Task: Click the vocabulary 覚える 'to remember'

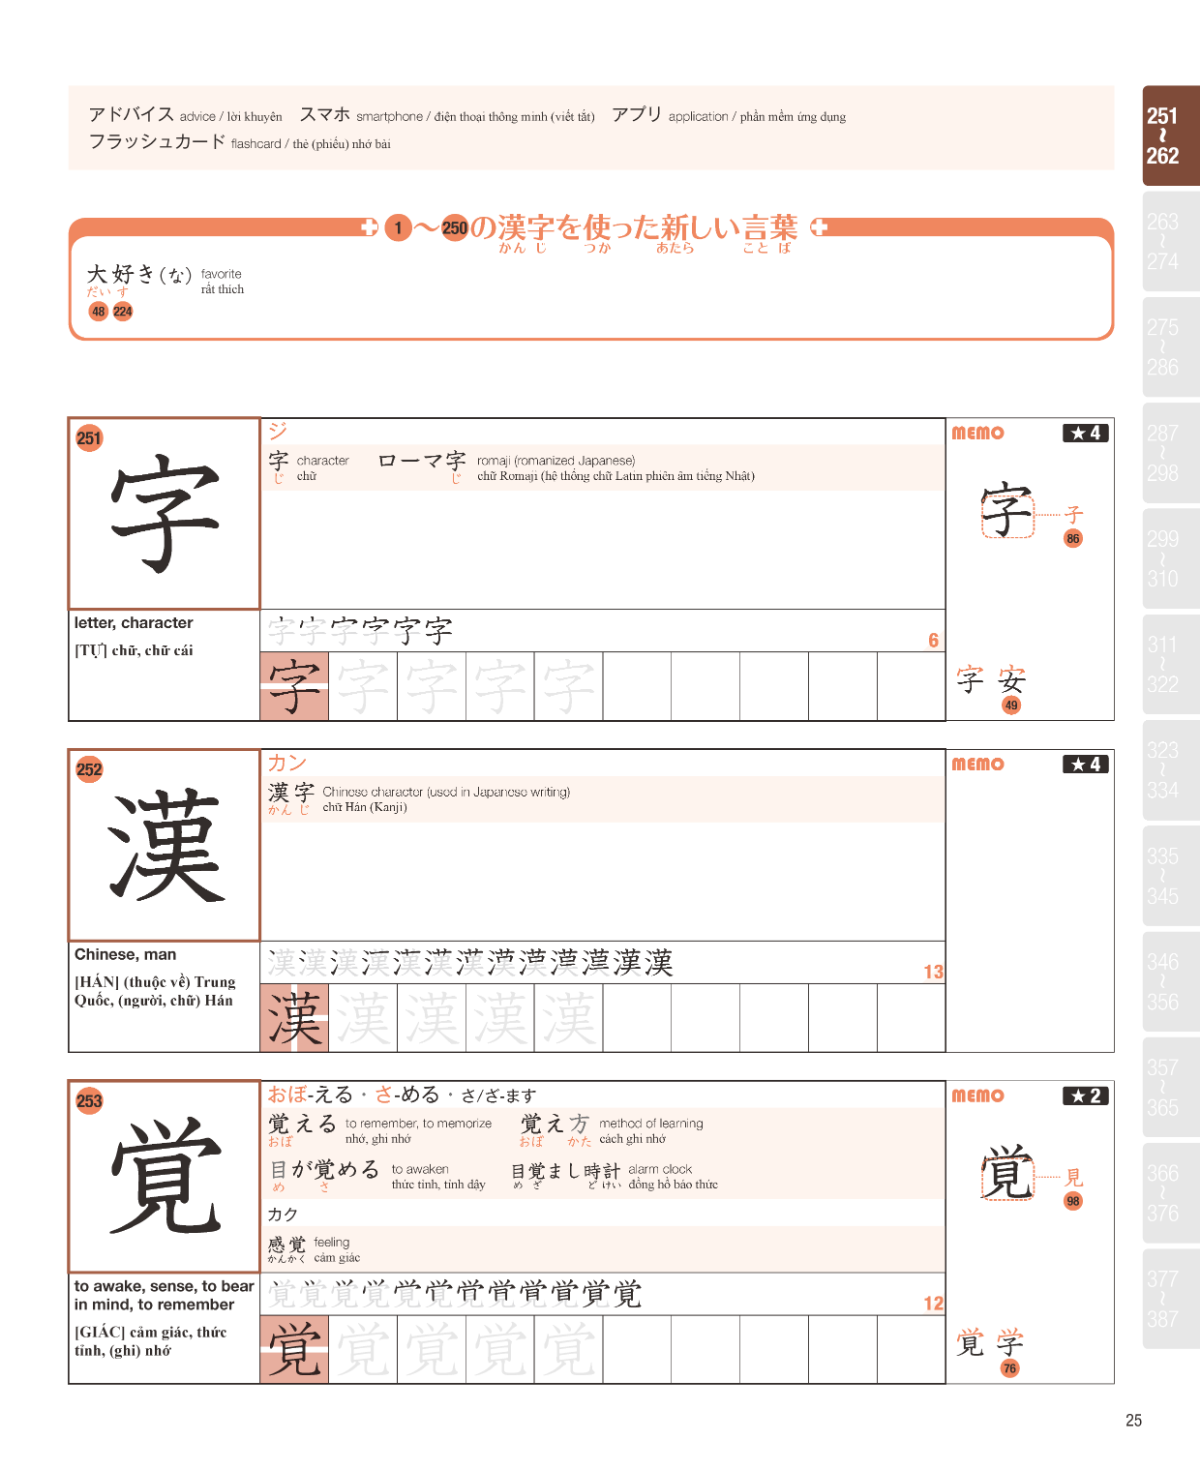Action: pyautogui.click(x=302, y=1124)
